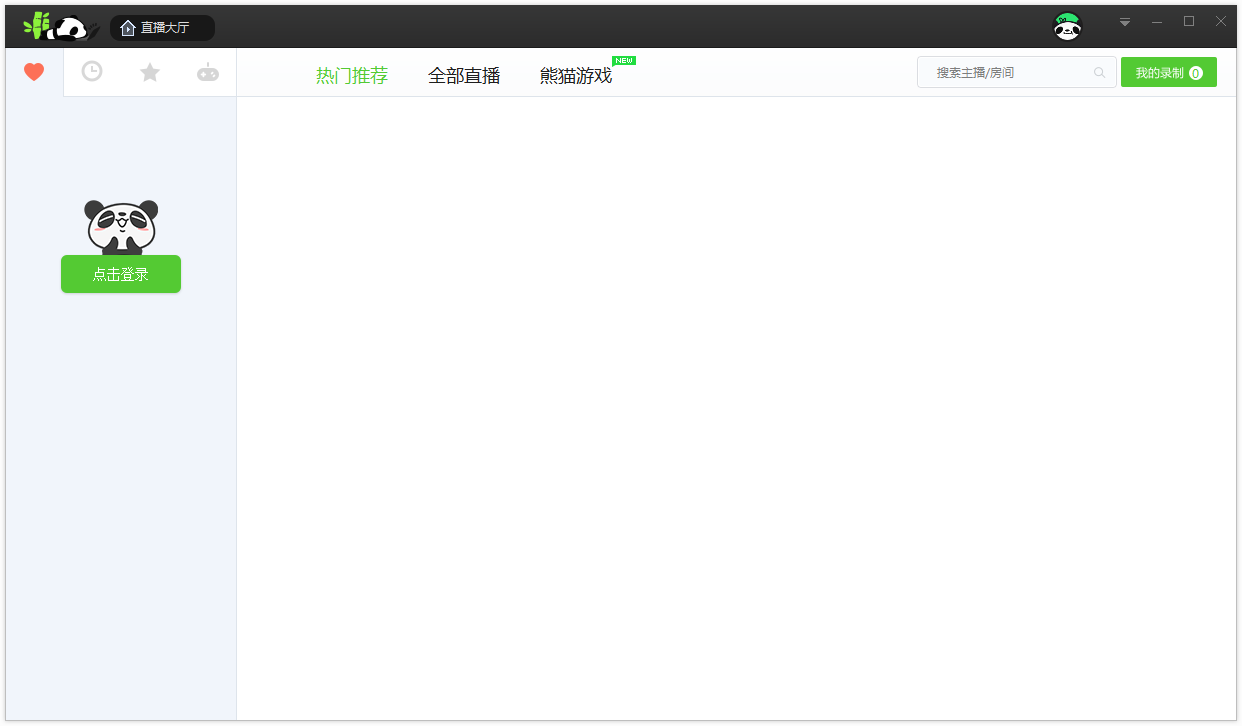Open the title bar dropdown menu arrow

tap(1125, 22)
